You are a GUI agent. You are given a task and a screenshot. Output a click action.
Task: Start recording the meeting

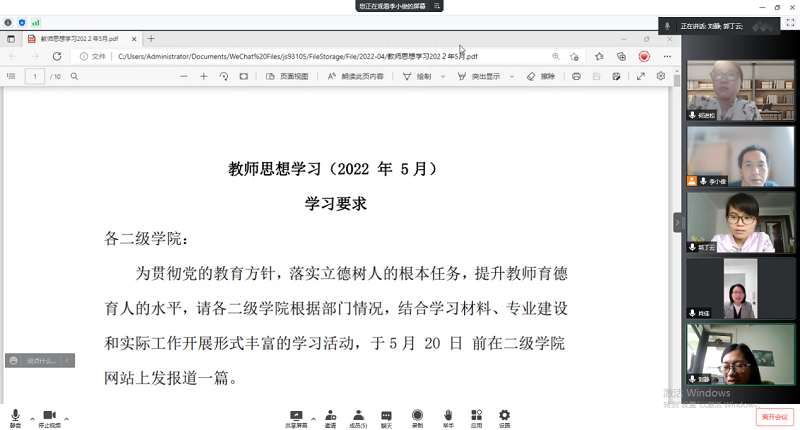tap(417, 415)
